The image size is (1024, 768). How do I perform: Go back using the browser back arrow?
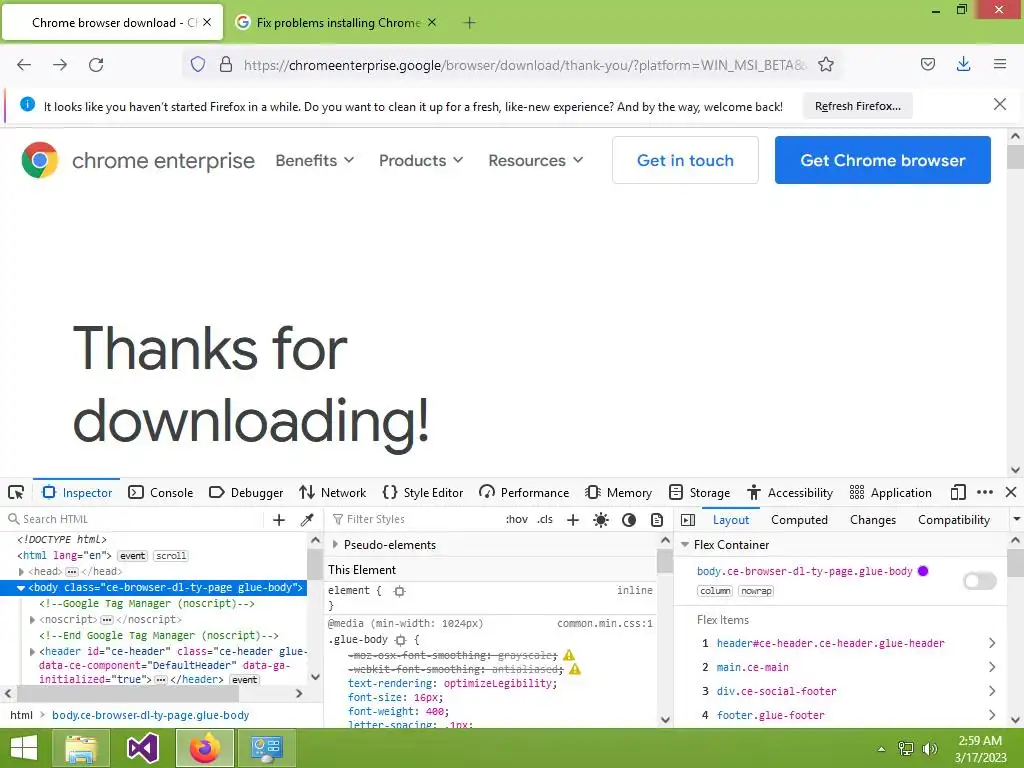(24, 65)
